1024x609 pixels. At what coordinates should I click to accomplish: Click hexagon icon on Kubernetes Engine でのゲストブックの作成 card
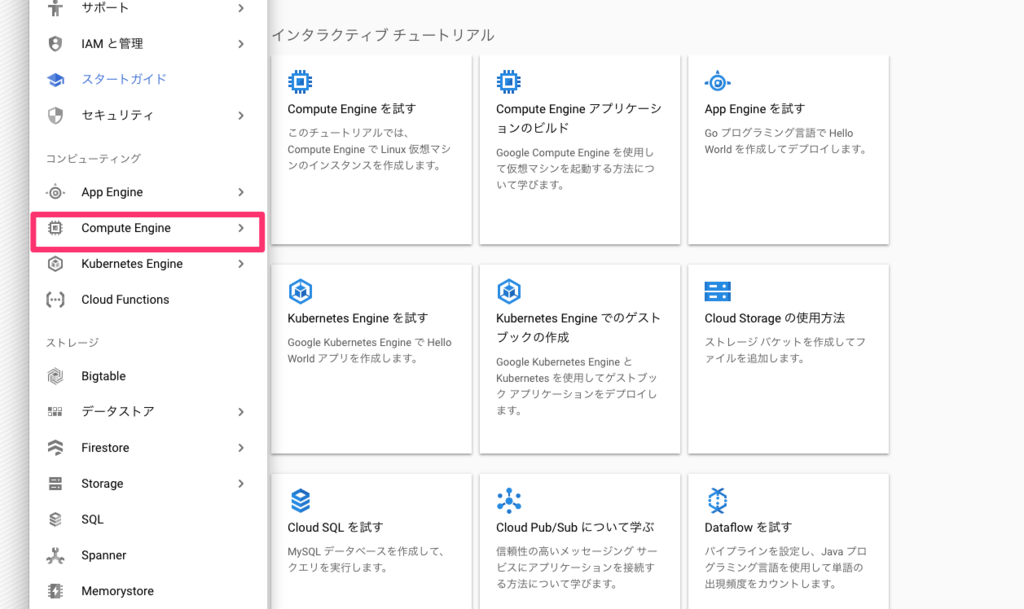[x=509, y=291]
